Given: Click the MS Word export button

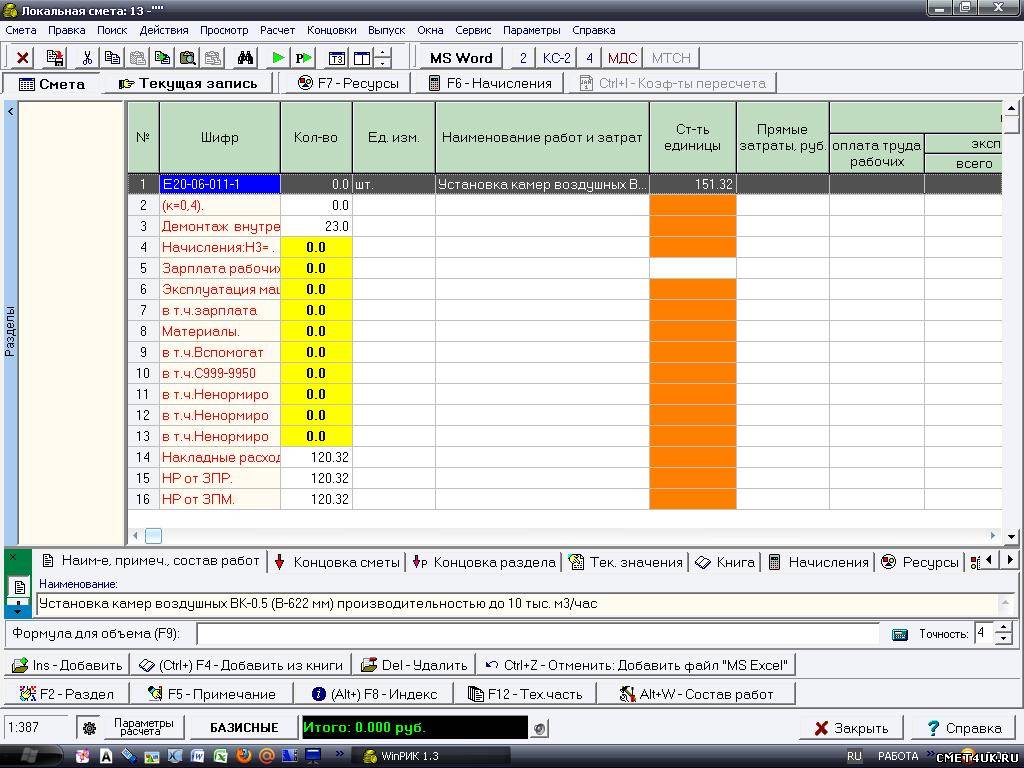Looking at the screenshot, I should tap(460, 58).
